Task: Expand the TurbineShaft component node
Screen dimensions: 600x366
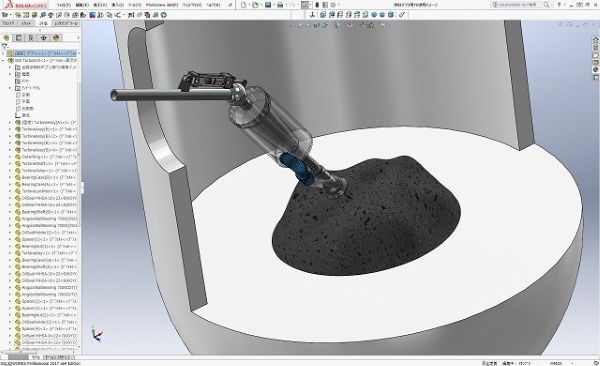Action: (x=10, y=163)
